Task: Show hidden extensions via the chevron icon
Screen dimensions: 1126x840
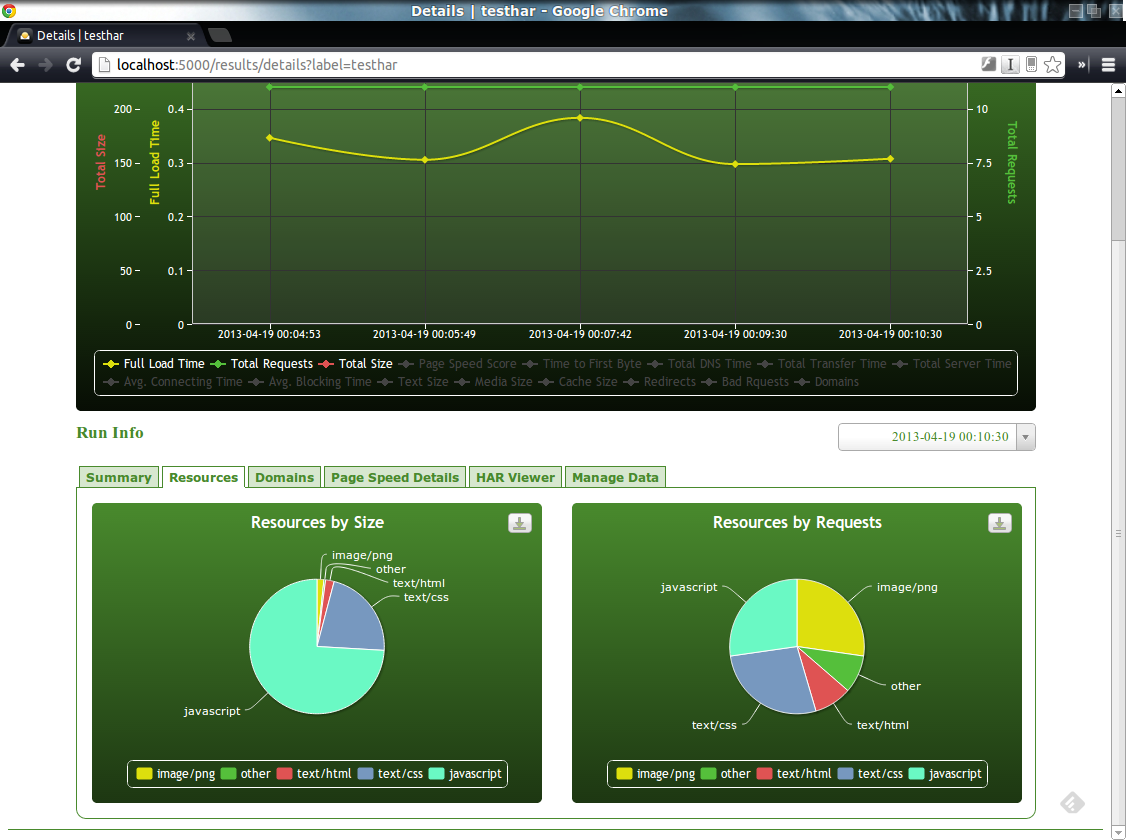Action: (x=1082, y=65)
